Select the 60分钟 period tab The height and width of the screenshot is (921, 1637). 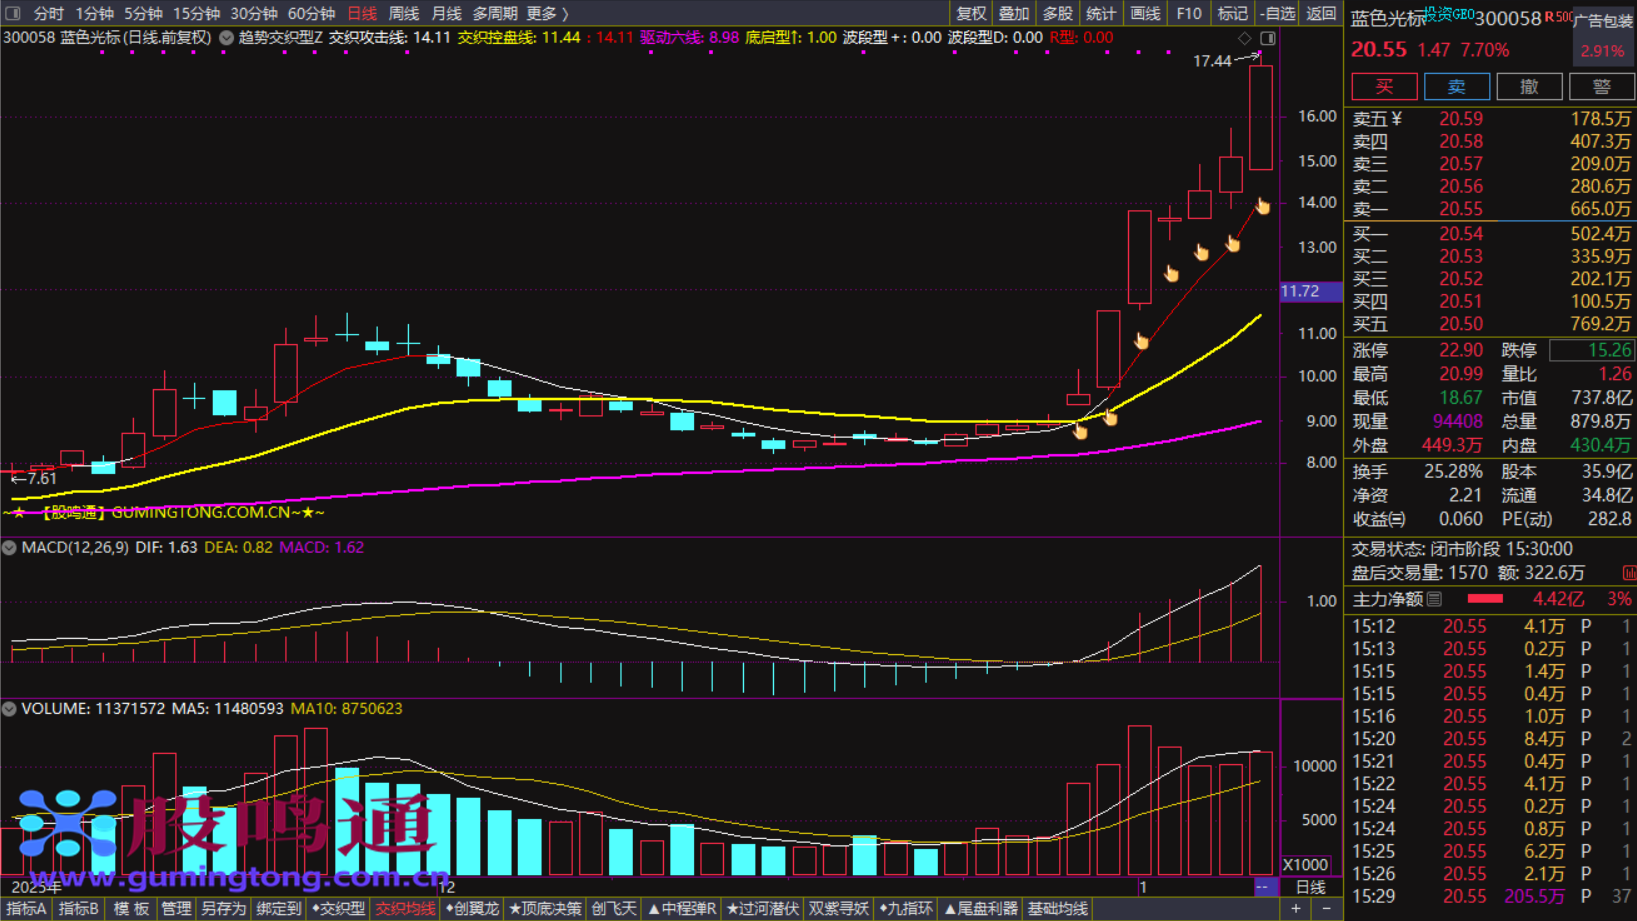(311, 13)
